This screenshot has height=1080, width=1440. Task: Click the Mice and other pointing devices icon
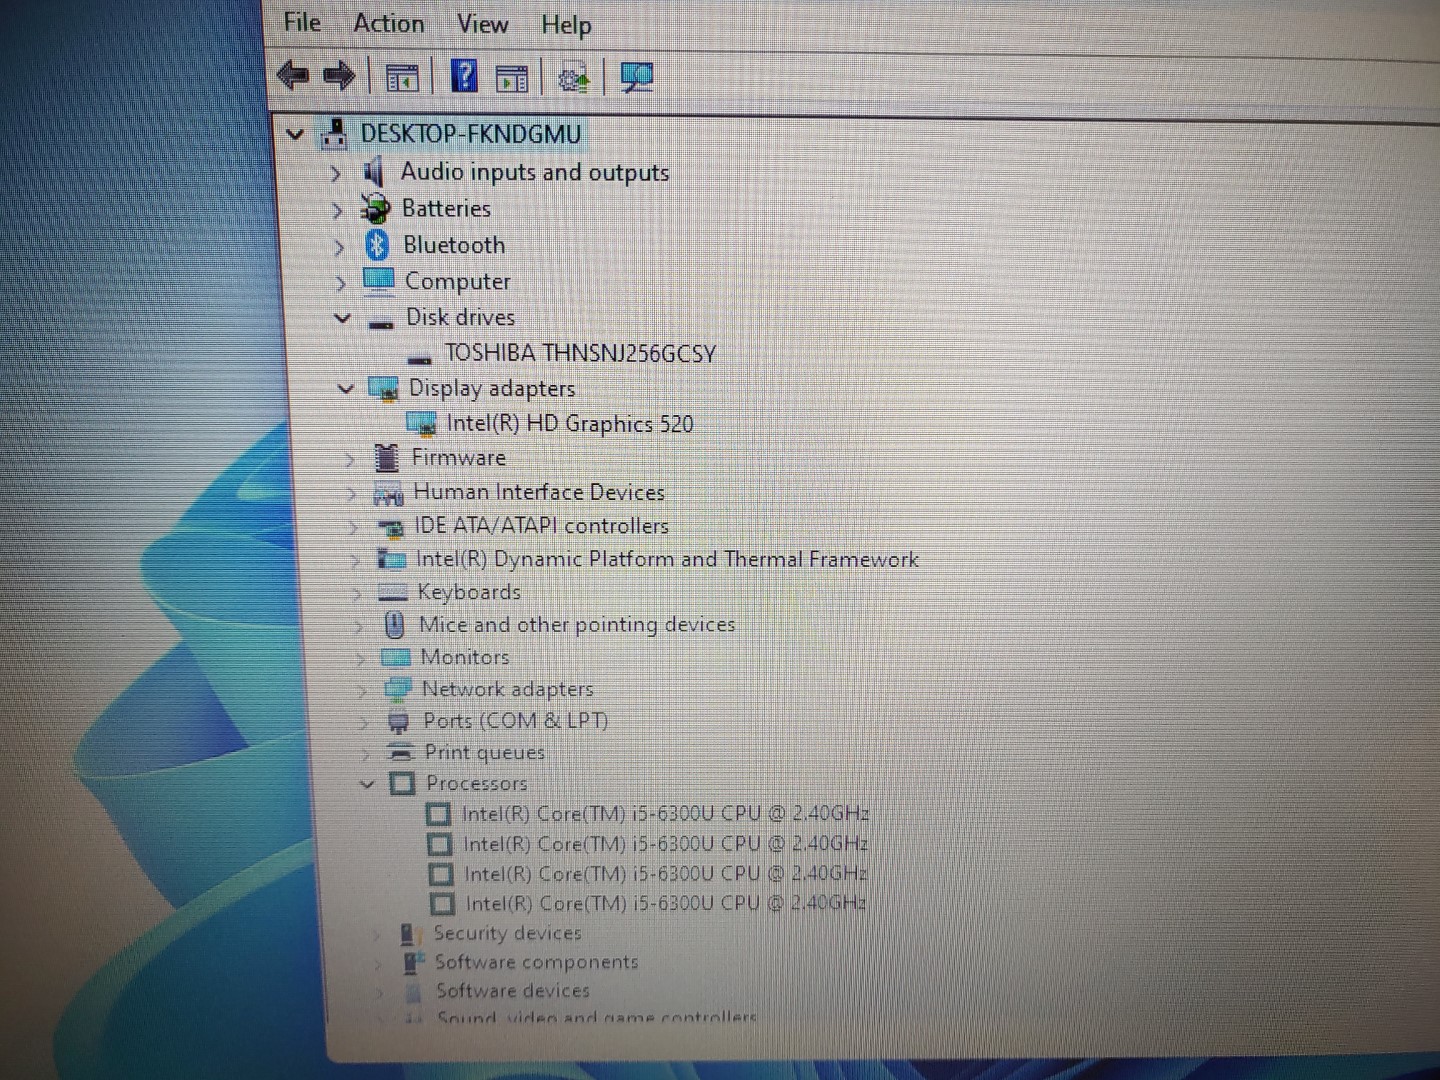pos(394,625)
